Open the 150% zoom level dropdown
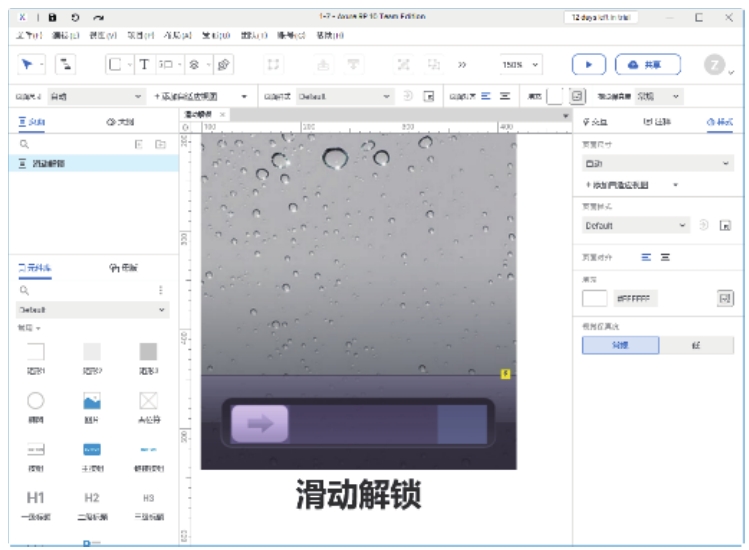Screen dimensions: 749x550 click(521, 64)
